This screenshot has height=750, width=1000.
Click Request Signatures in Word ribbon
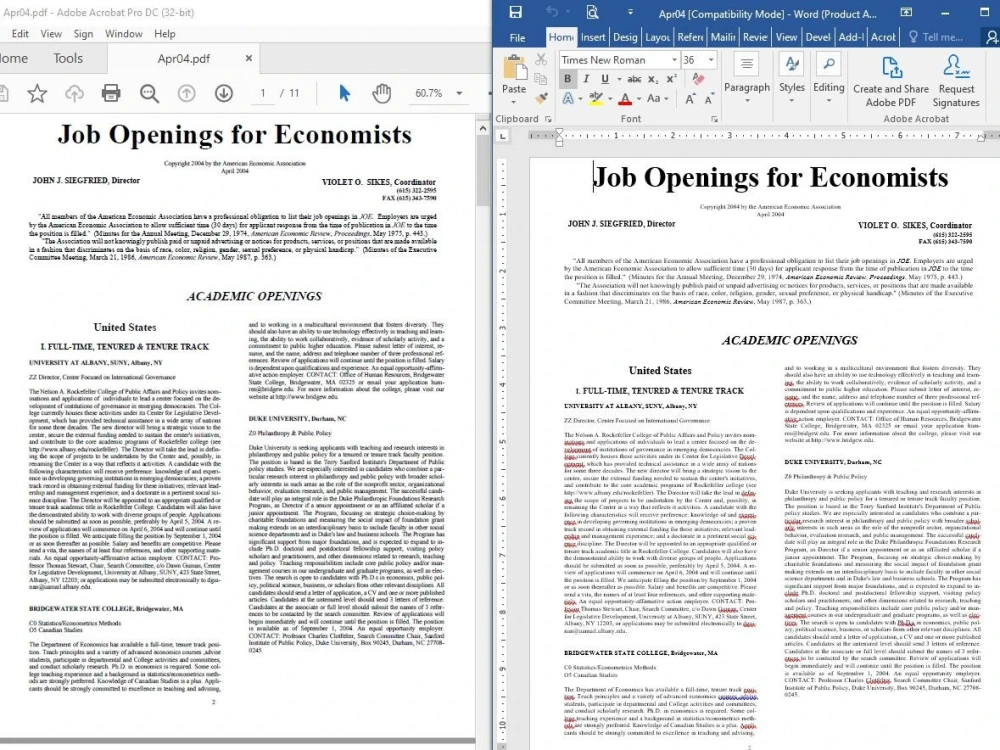pos(956,81)
